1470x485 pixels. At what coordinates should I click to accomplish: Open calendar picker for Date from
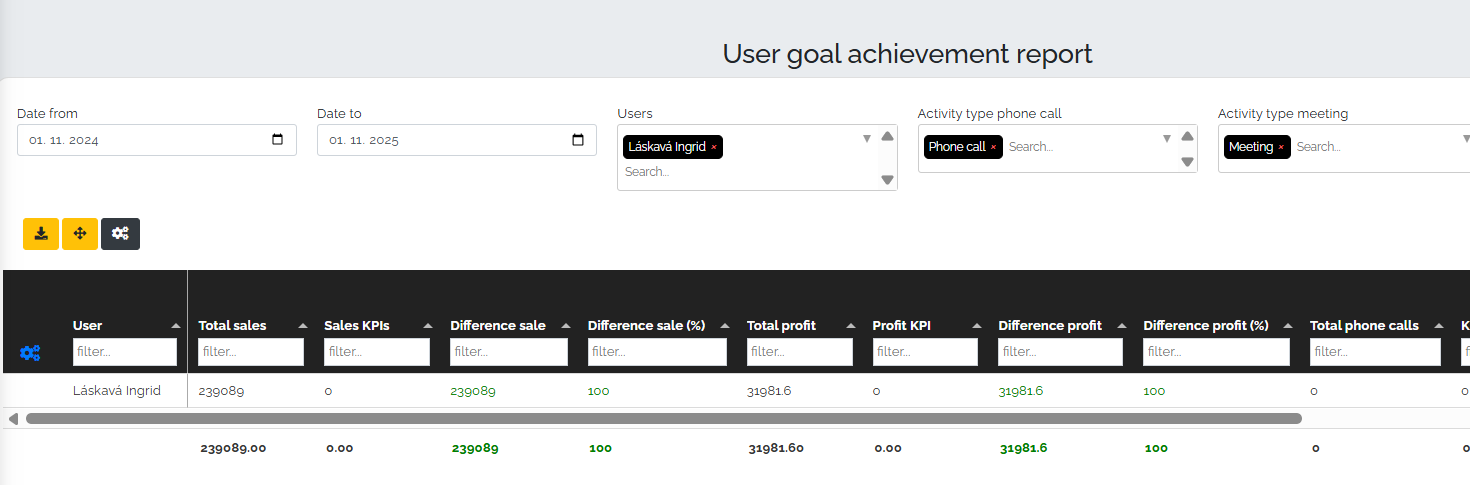[278, 140]
